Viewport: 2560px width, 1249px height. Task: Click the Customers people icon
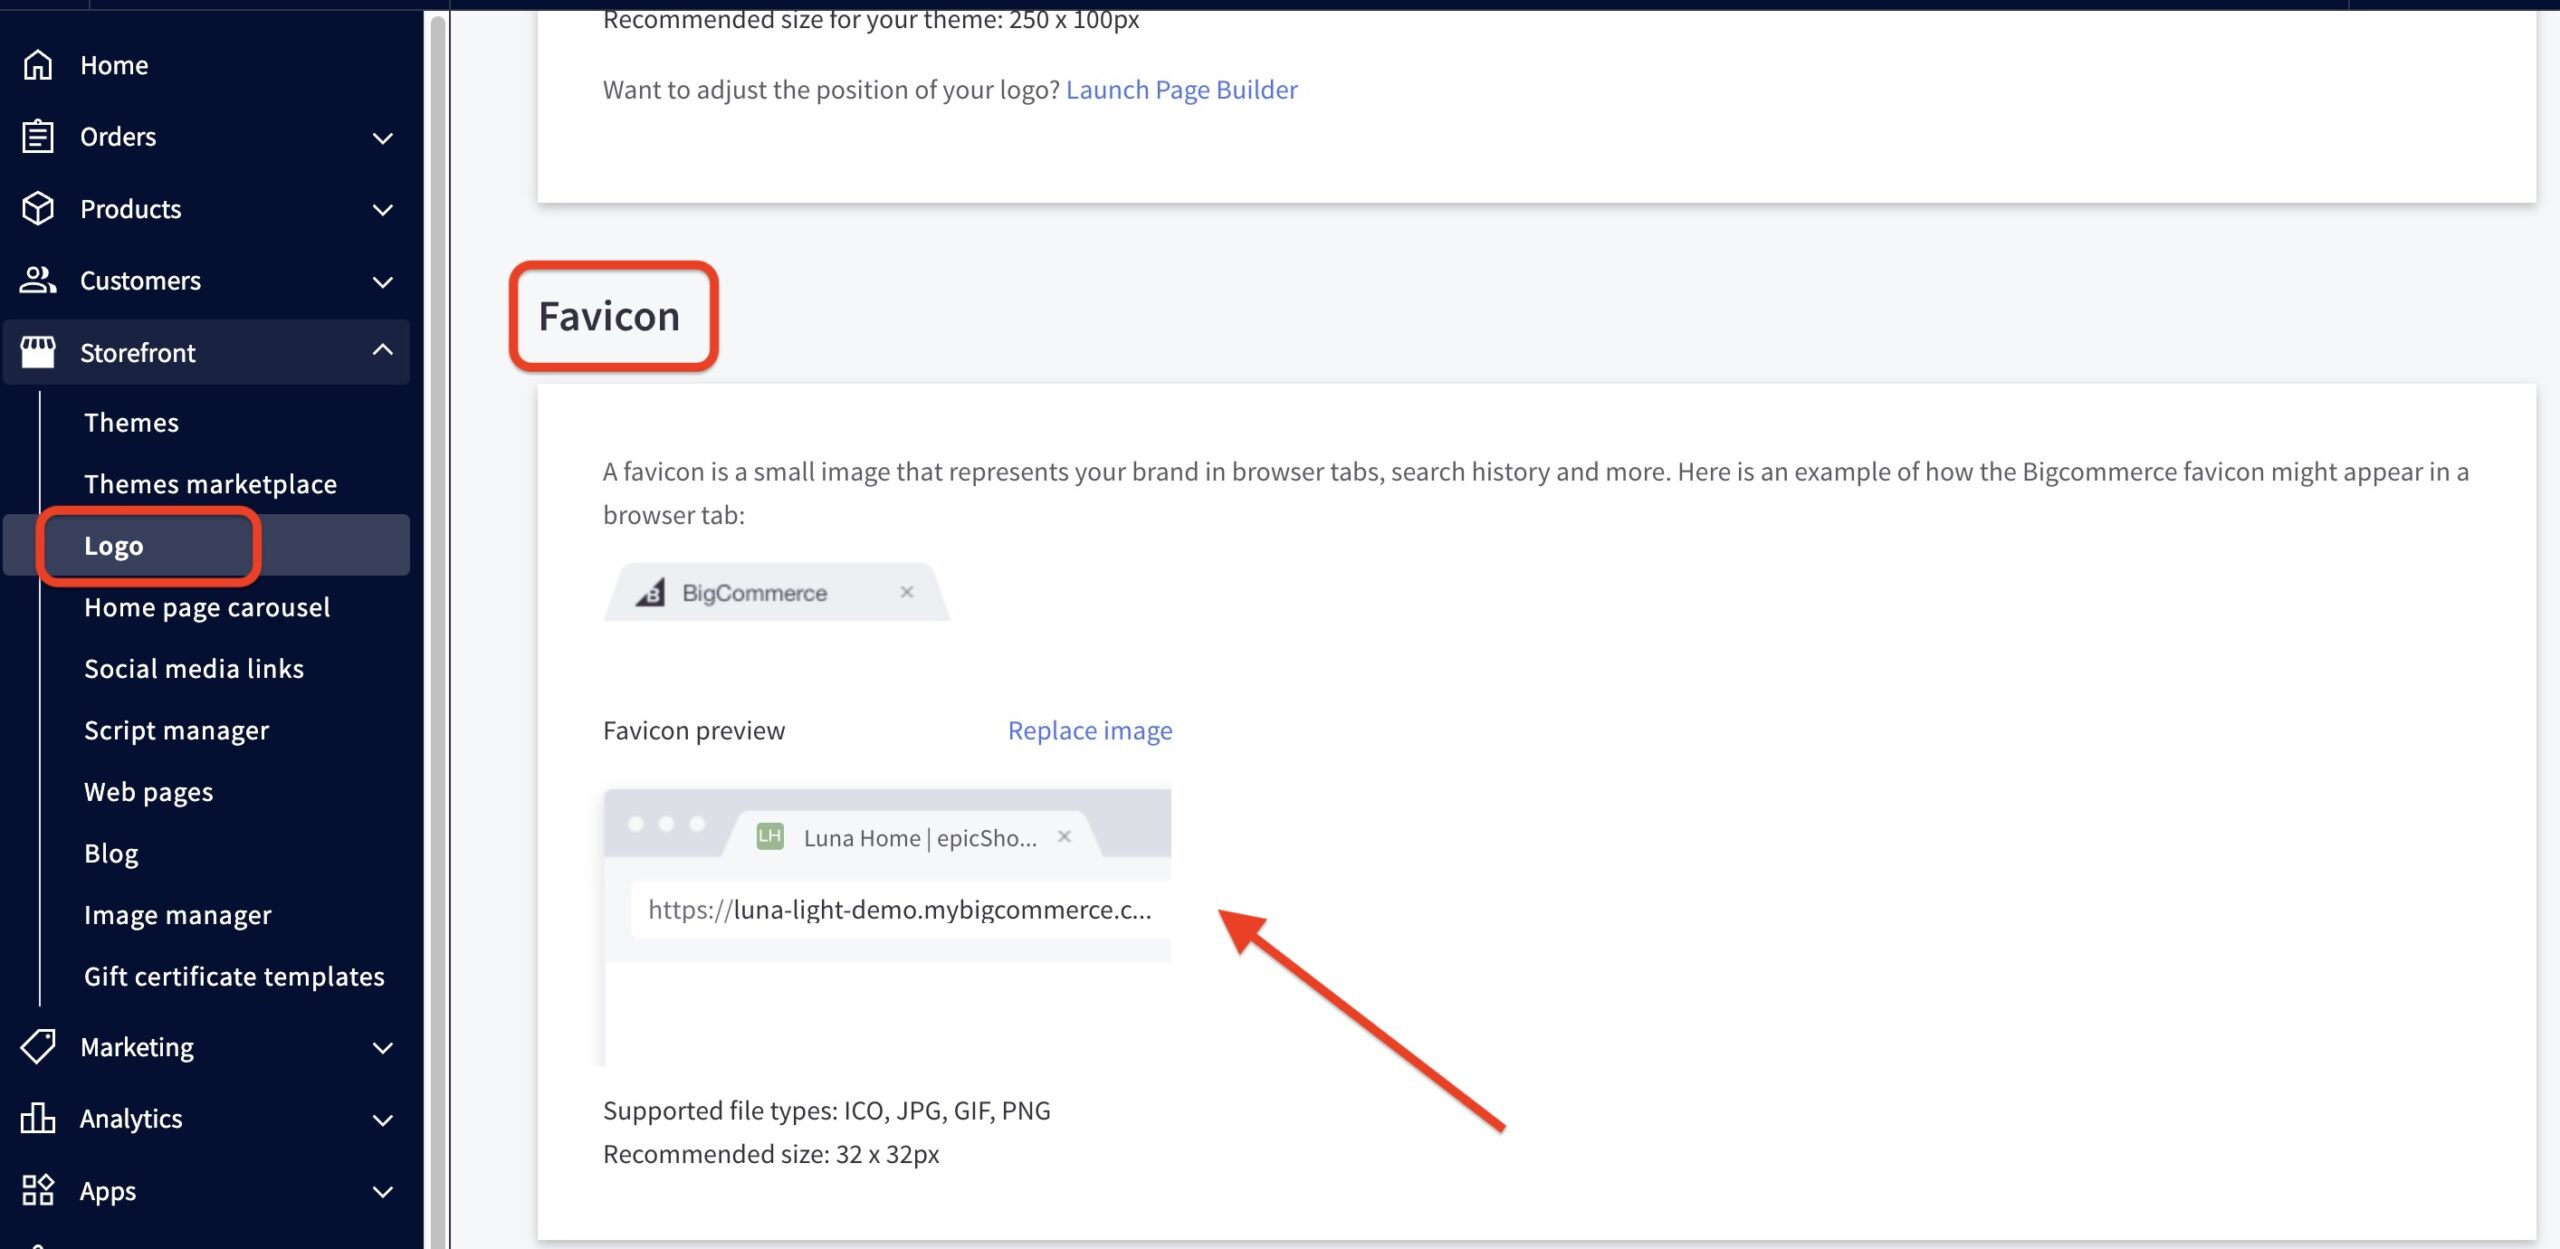(x=38, y=281)
